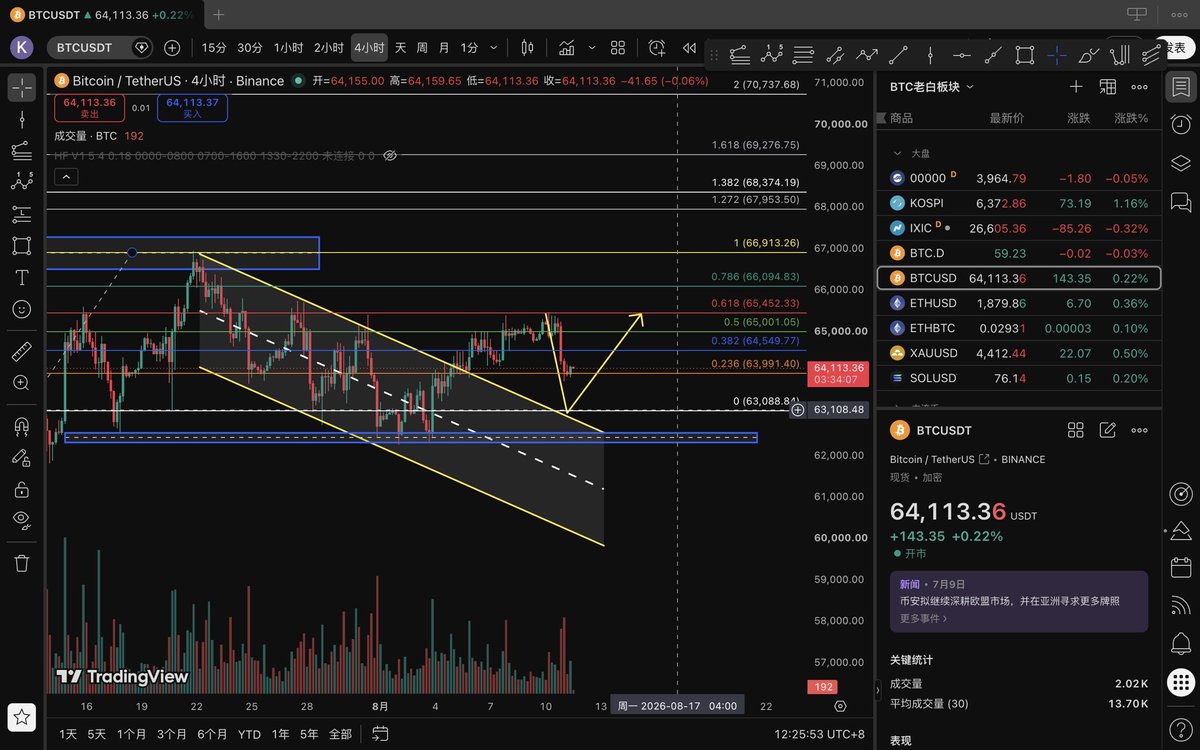Toggle the lock all drawings icon
1200x750 pixels.
22,489
